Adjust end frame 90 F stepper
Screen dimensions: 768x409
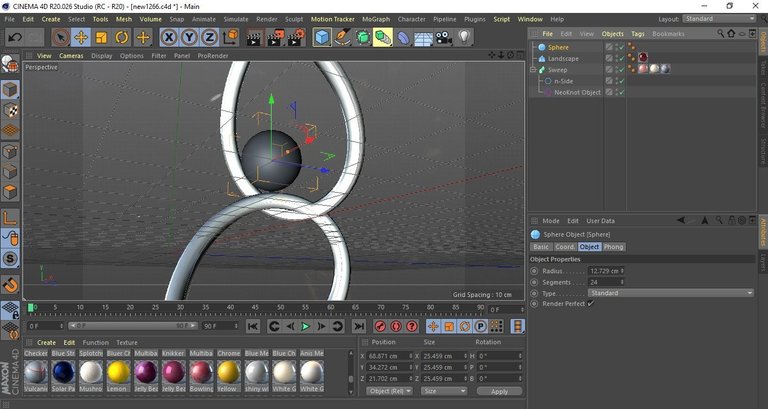(x=236, y=326)
